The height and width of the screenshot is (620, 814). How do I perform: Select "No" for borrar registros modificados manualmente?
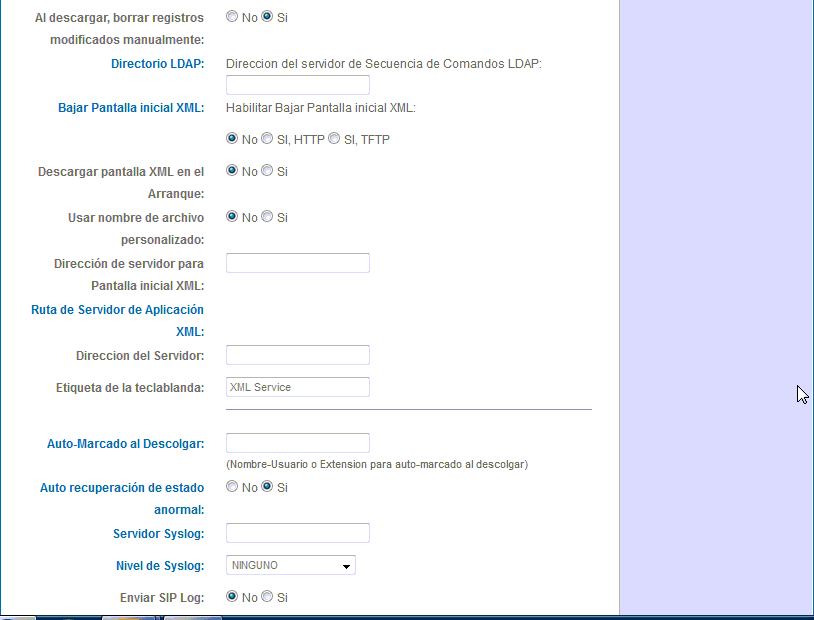pyautogui.click(x=232, y=16)
